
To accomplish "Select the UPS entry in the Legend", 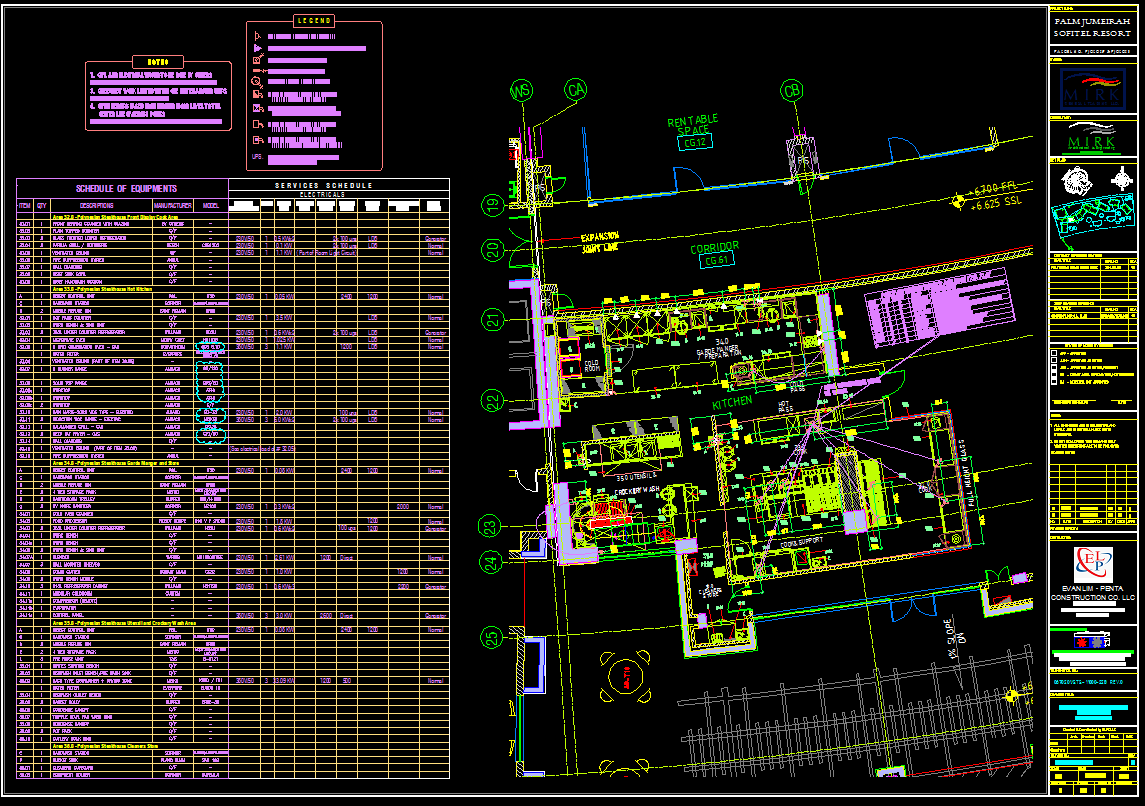I will 257,157.
